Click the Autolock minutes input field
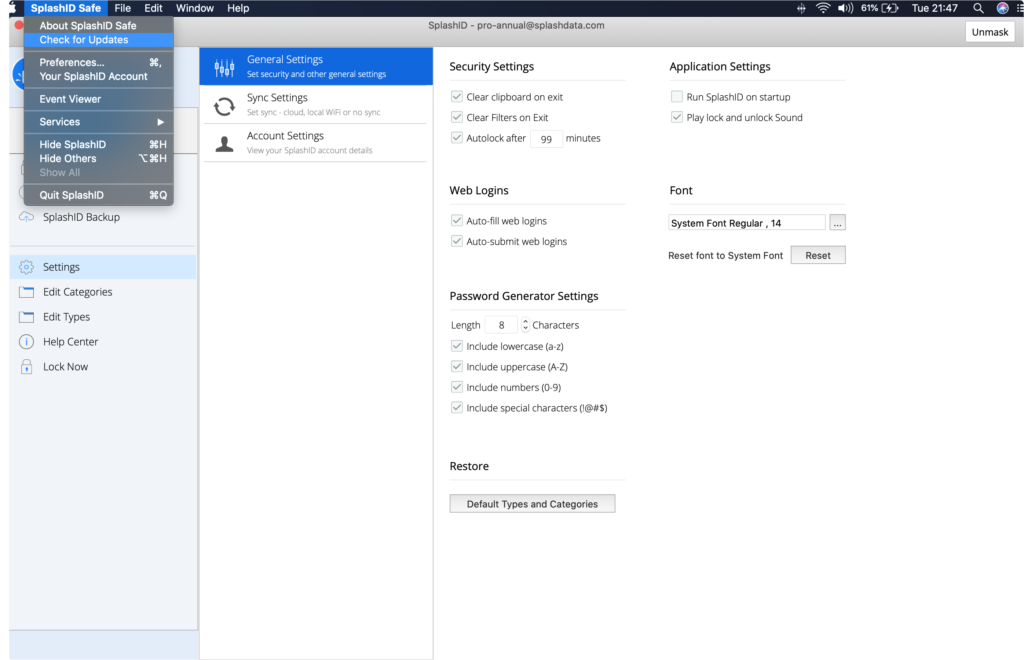 coord(546,139)
